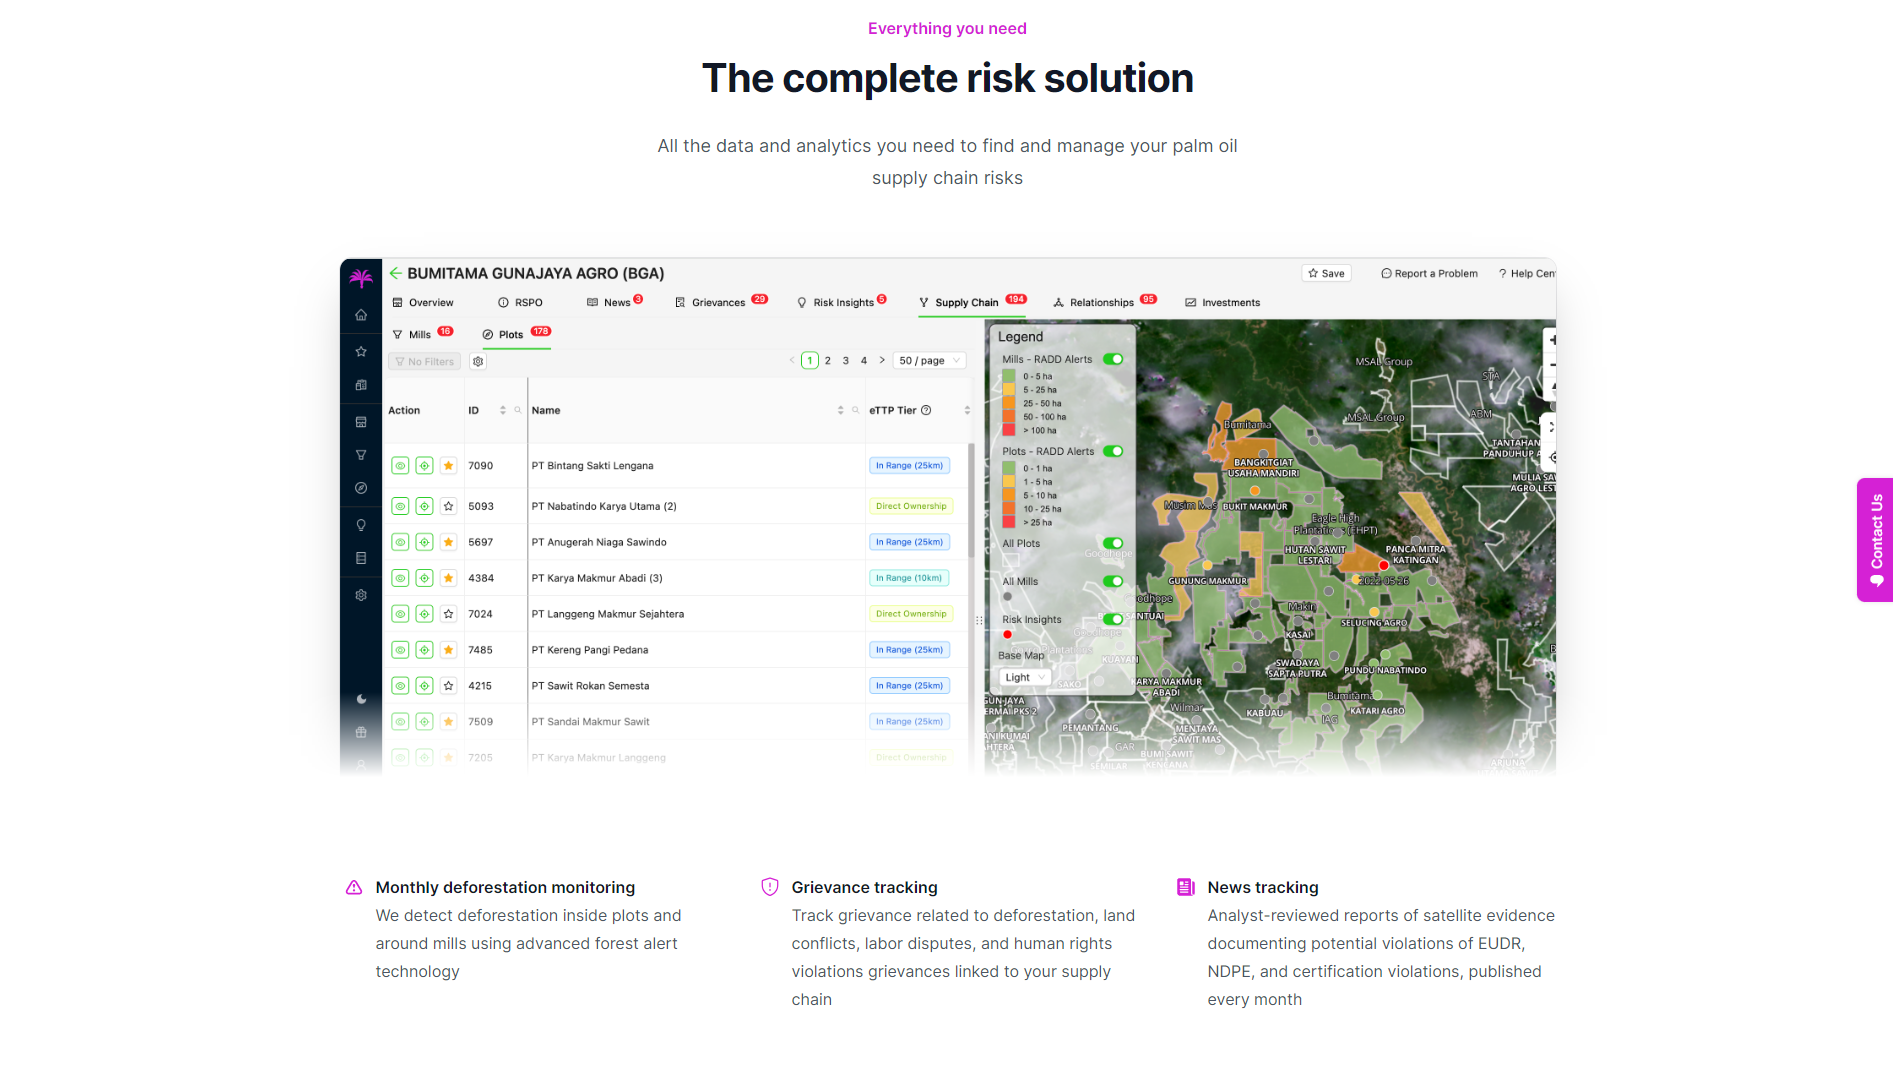This screenshot has height=1078, width=1893.
Task: Locate PT Bintang Sakti Lengana on the map
Action: (x=424, y=466)
